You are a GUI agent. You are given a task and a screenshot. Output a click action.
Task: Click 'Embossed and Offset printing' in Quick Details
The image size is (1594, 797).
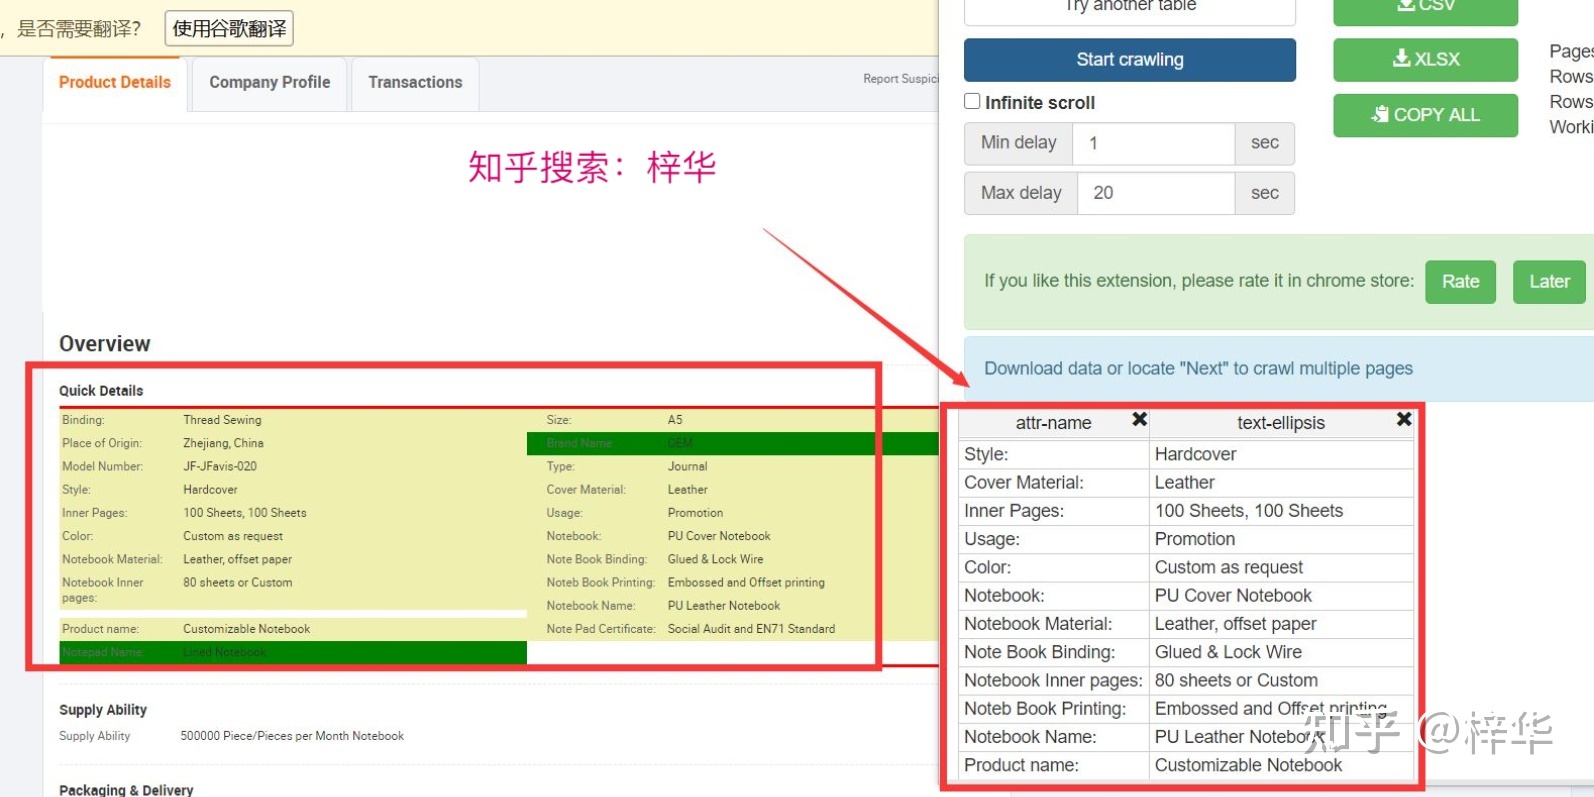pos(746,582)
